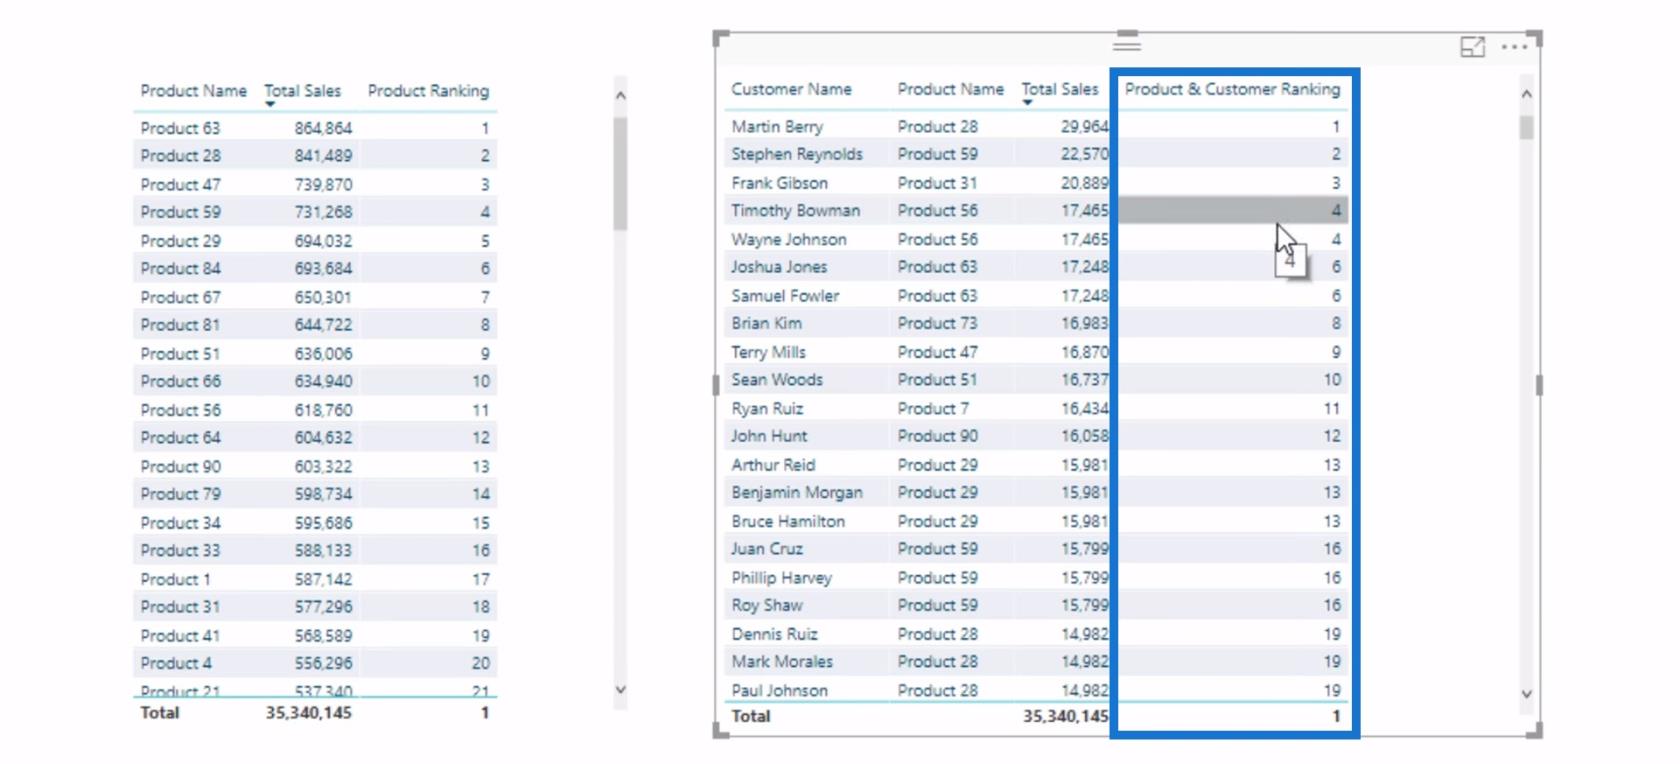Select customer Terry Mills
Screen dimensions: 1680x764
pyautogui.click(x=768, y=353)
